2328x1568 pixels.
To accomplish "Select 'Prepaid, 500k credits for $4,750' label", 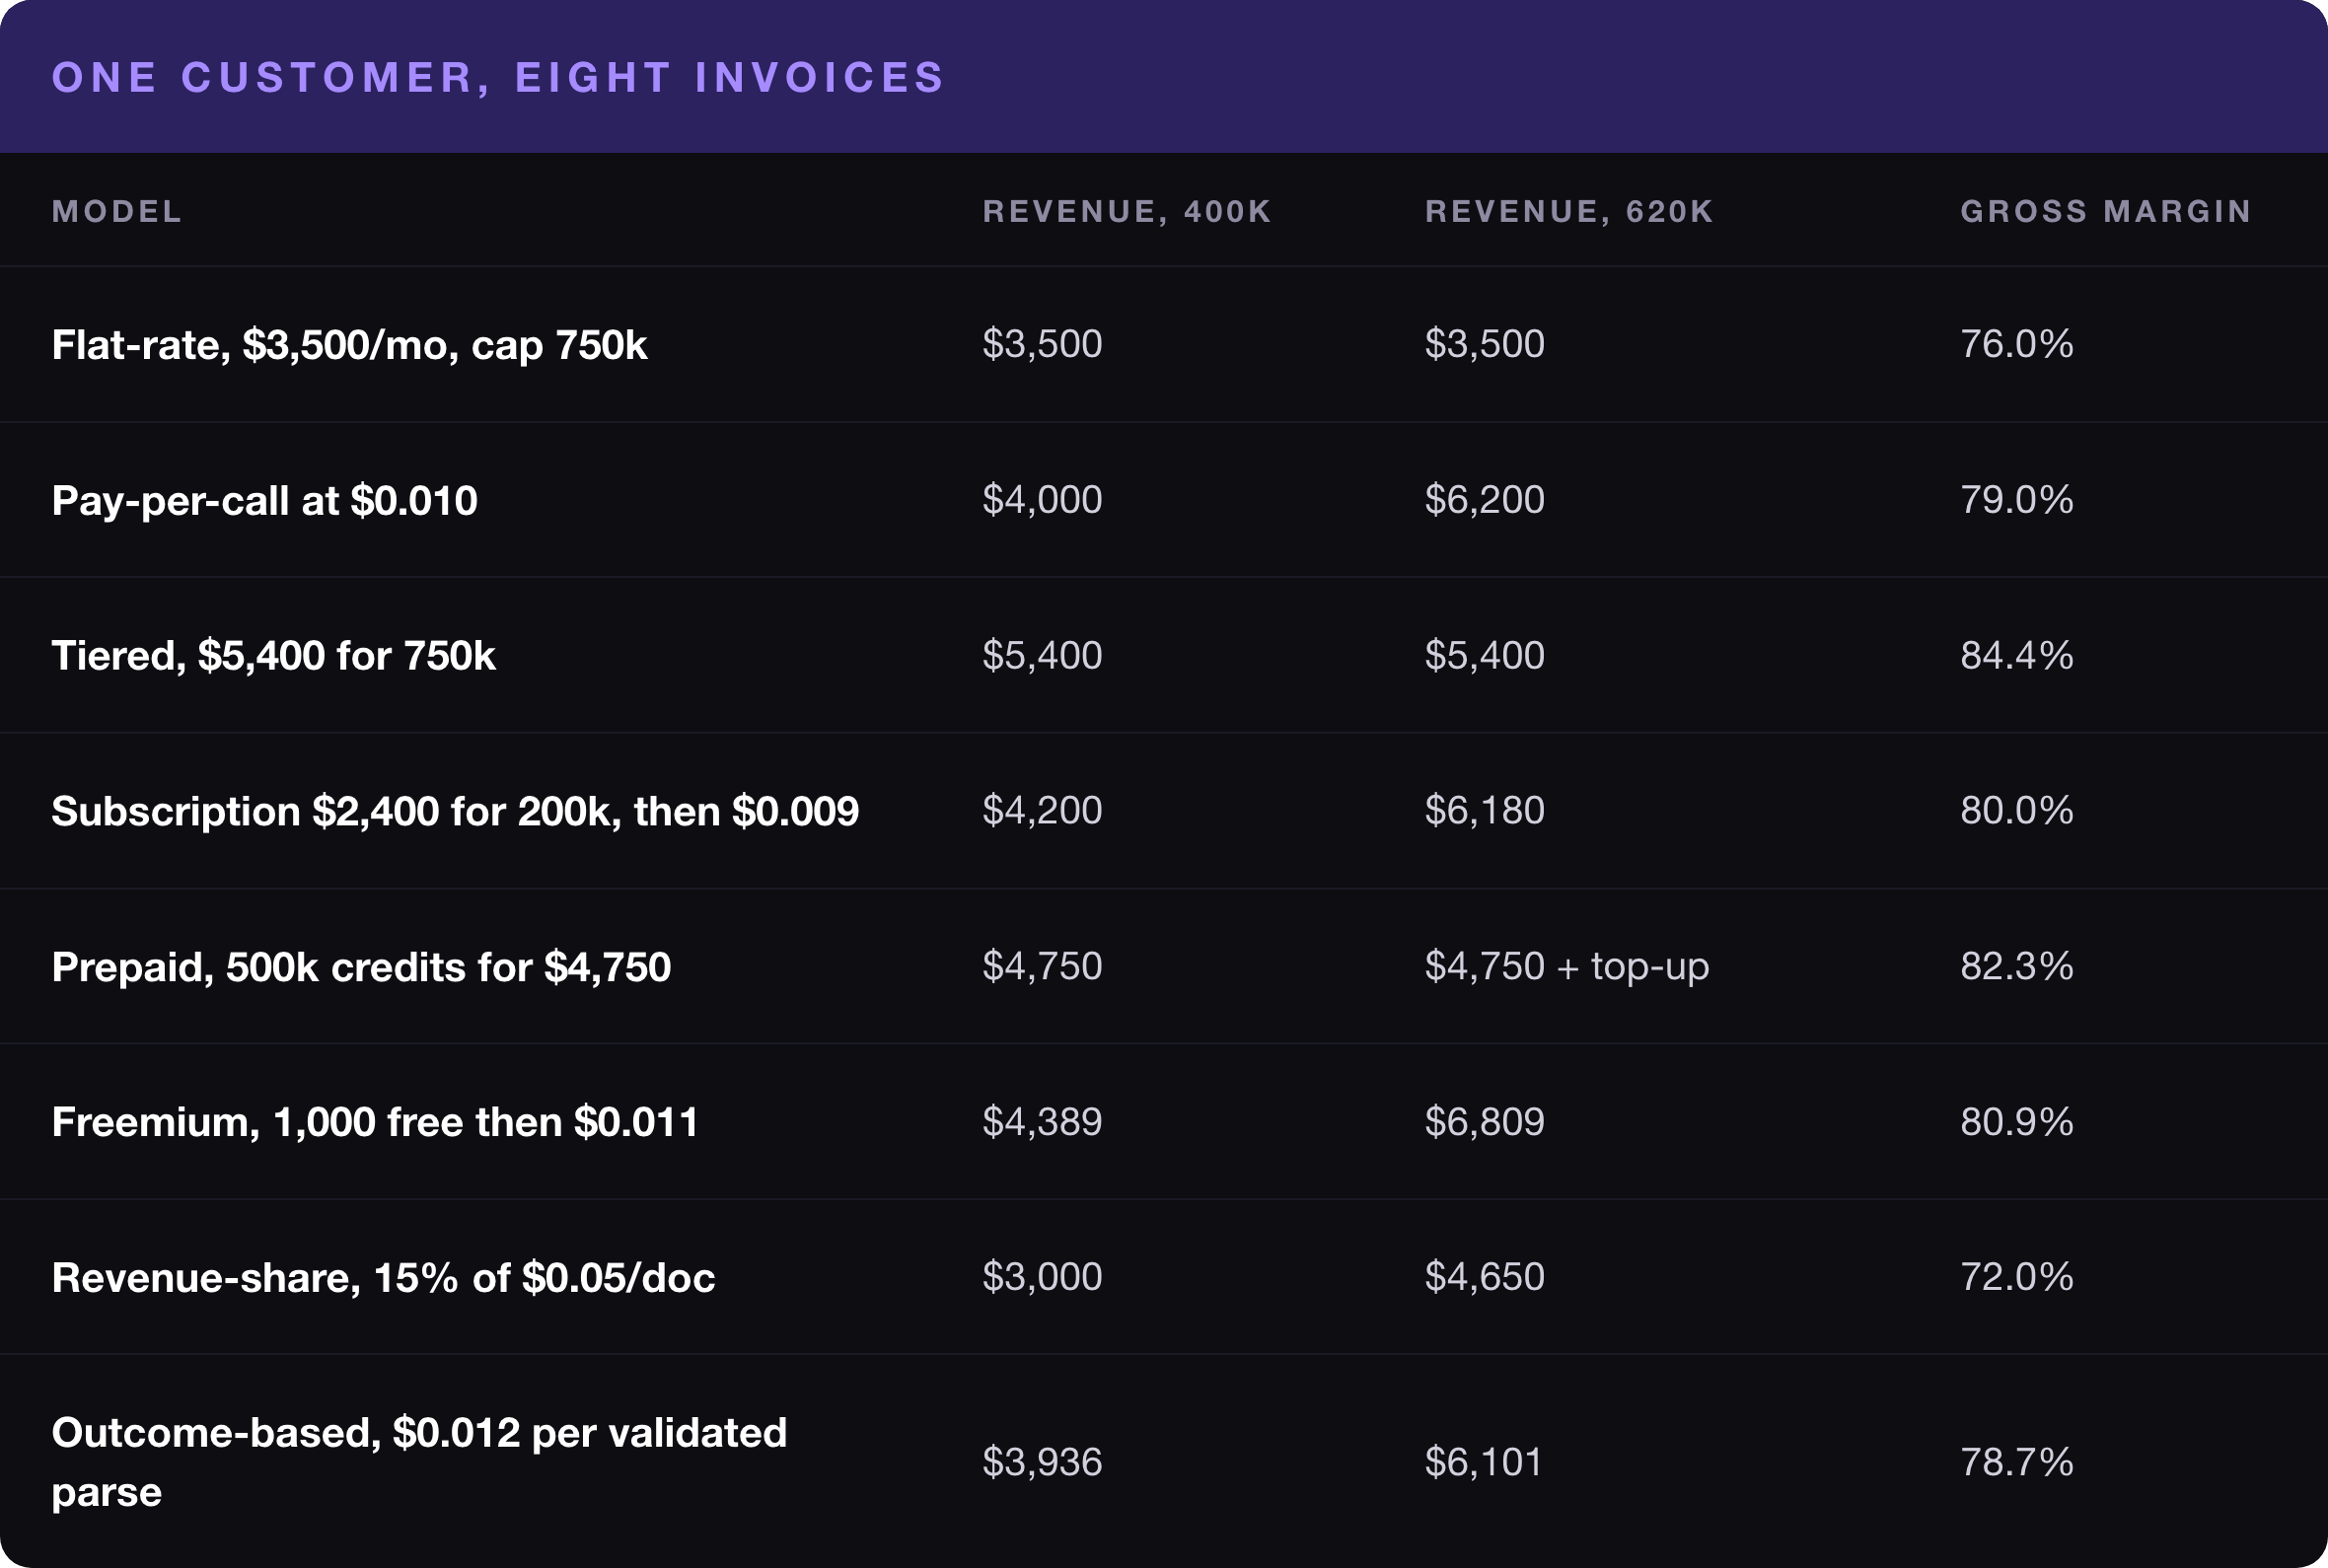I will (x=361, y=967).
